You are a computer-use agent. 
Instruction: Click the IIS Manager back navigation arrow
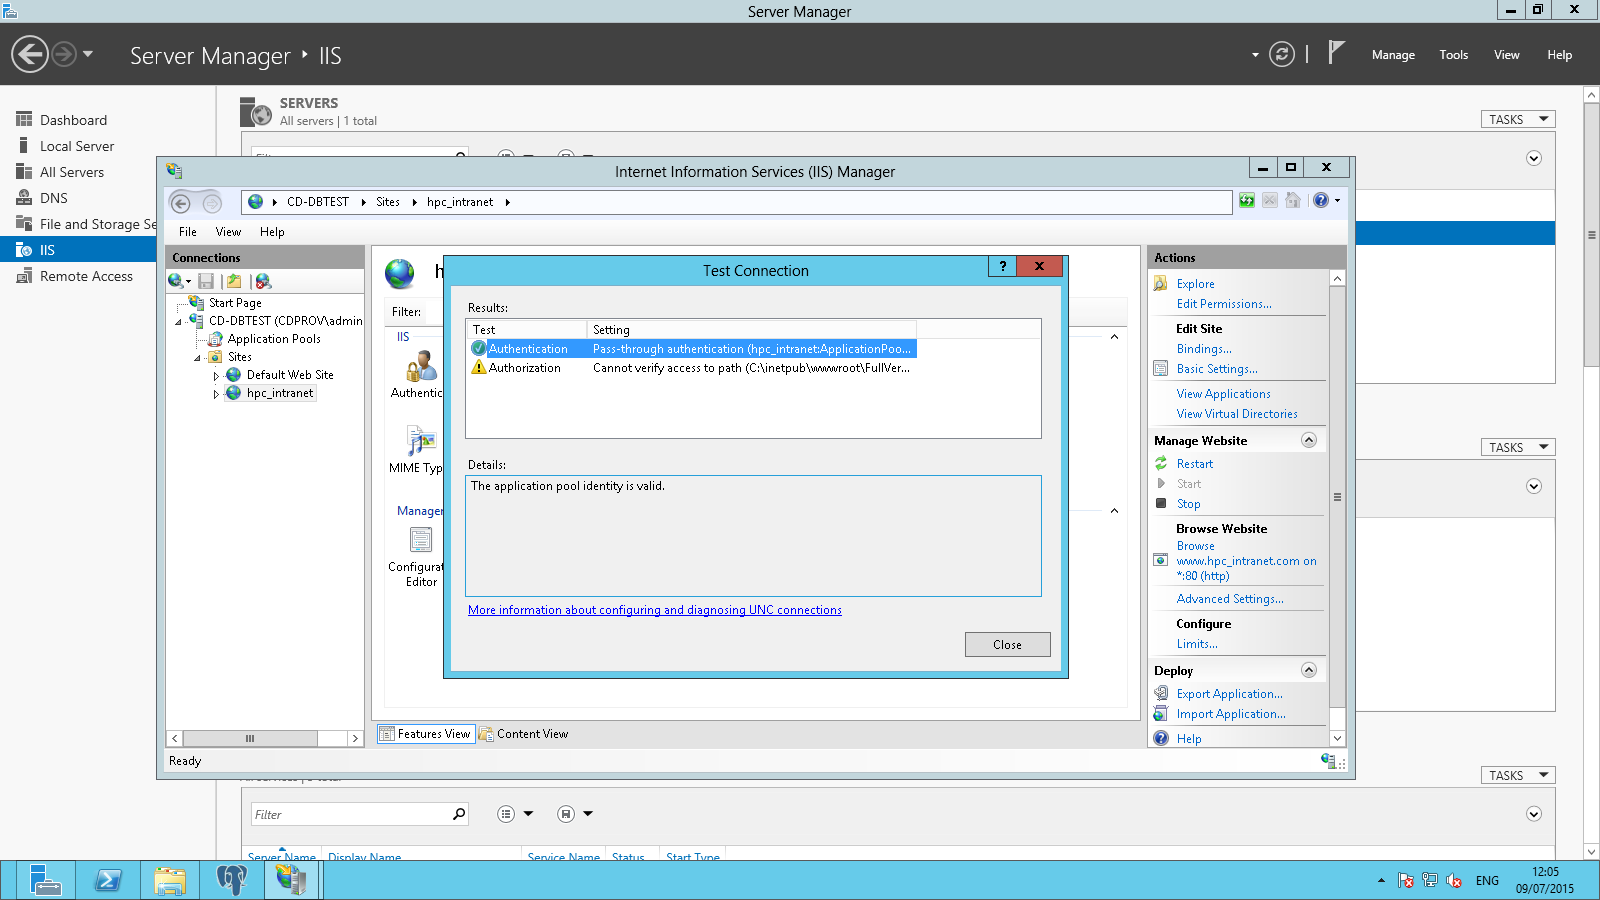(181, 203)
